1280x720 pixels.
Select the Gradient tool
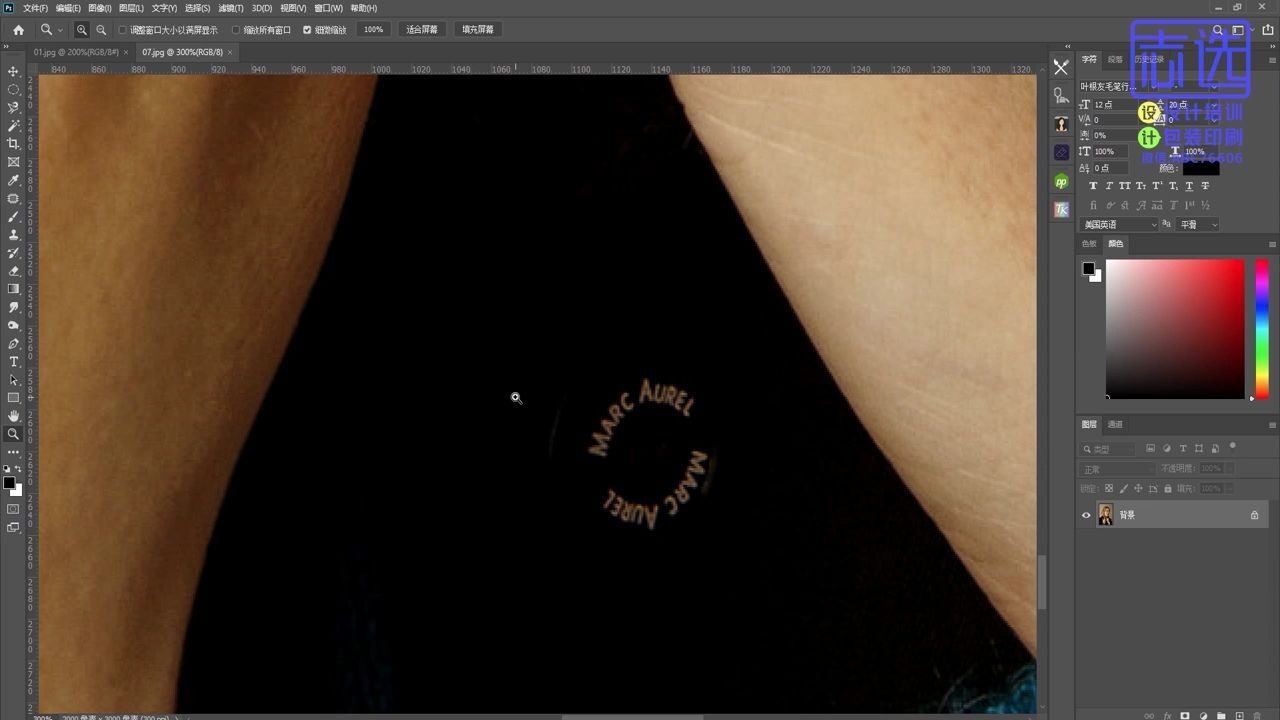point(13,289)
